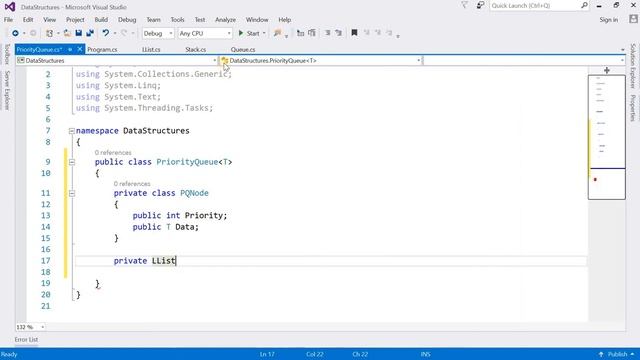The height and width of the screenshot is (360, 640).
Task: Close the PriorityQueue.cs tab
Action: (x=80, y=49)
